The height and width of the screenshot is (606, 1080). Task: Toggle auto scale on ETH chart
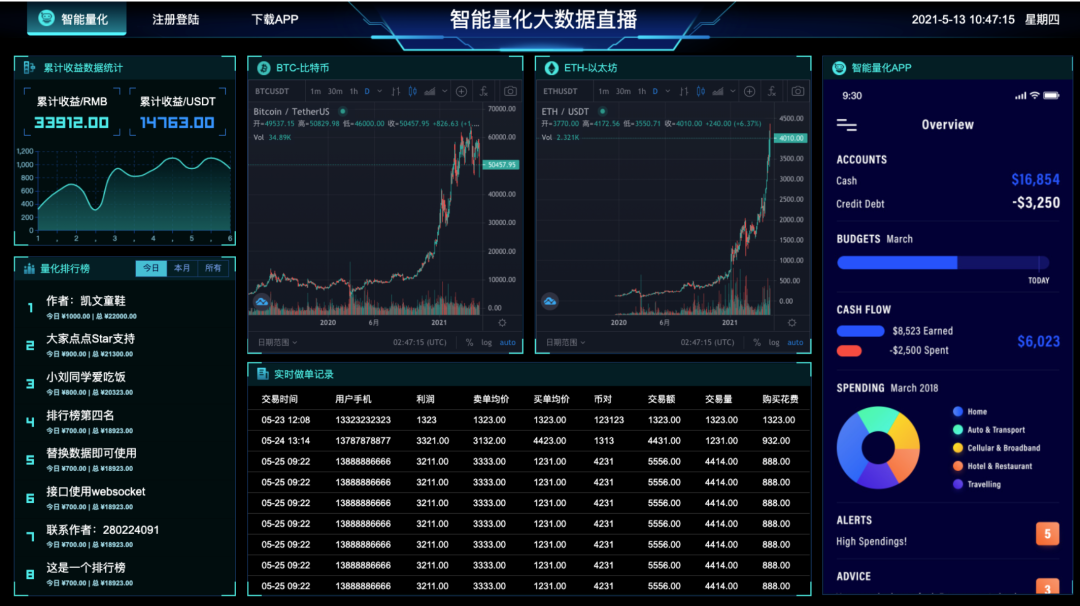click(x=796, y=342)
